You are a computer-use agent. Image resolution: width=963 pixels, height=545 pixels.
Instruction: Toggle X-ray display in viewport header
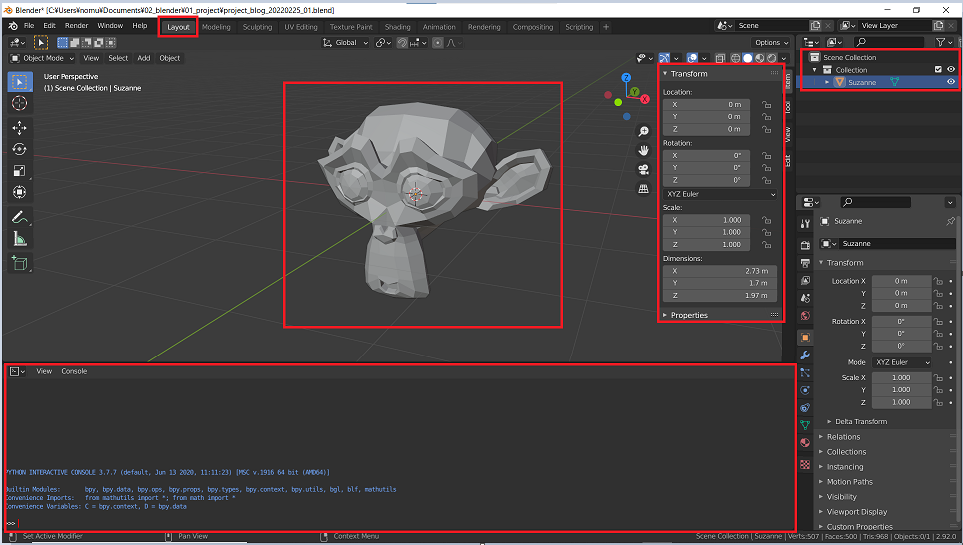[720, 58]
